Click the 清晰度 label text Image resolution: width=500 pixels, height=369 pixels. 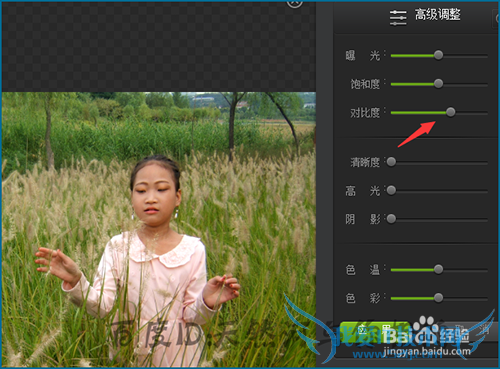click(365, 162)
